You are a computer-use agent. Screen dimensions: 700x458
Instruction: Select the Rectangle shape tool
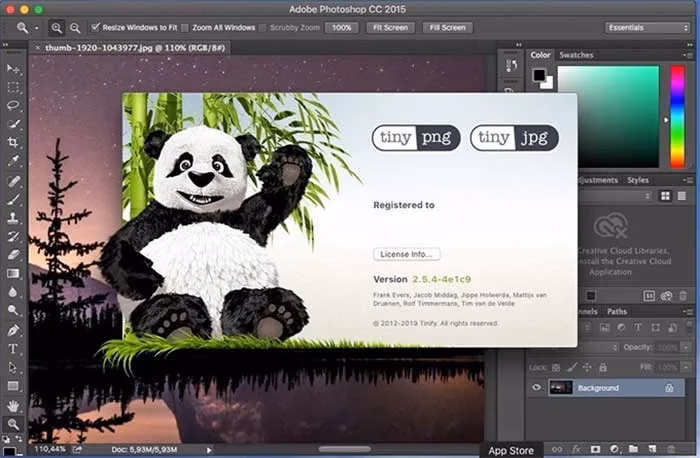click(13, 386)
